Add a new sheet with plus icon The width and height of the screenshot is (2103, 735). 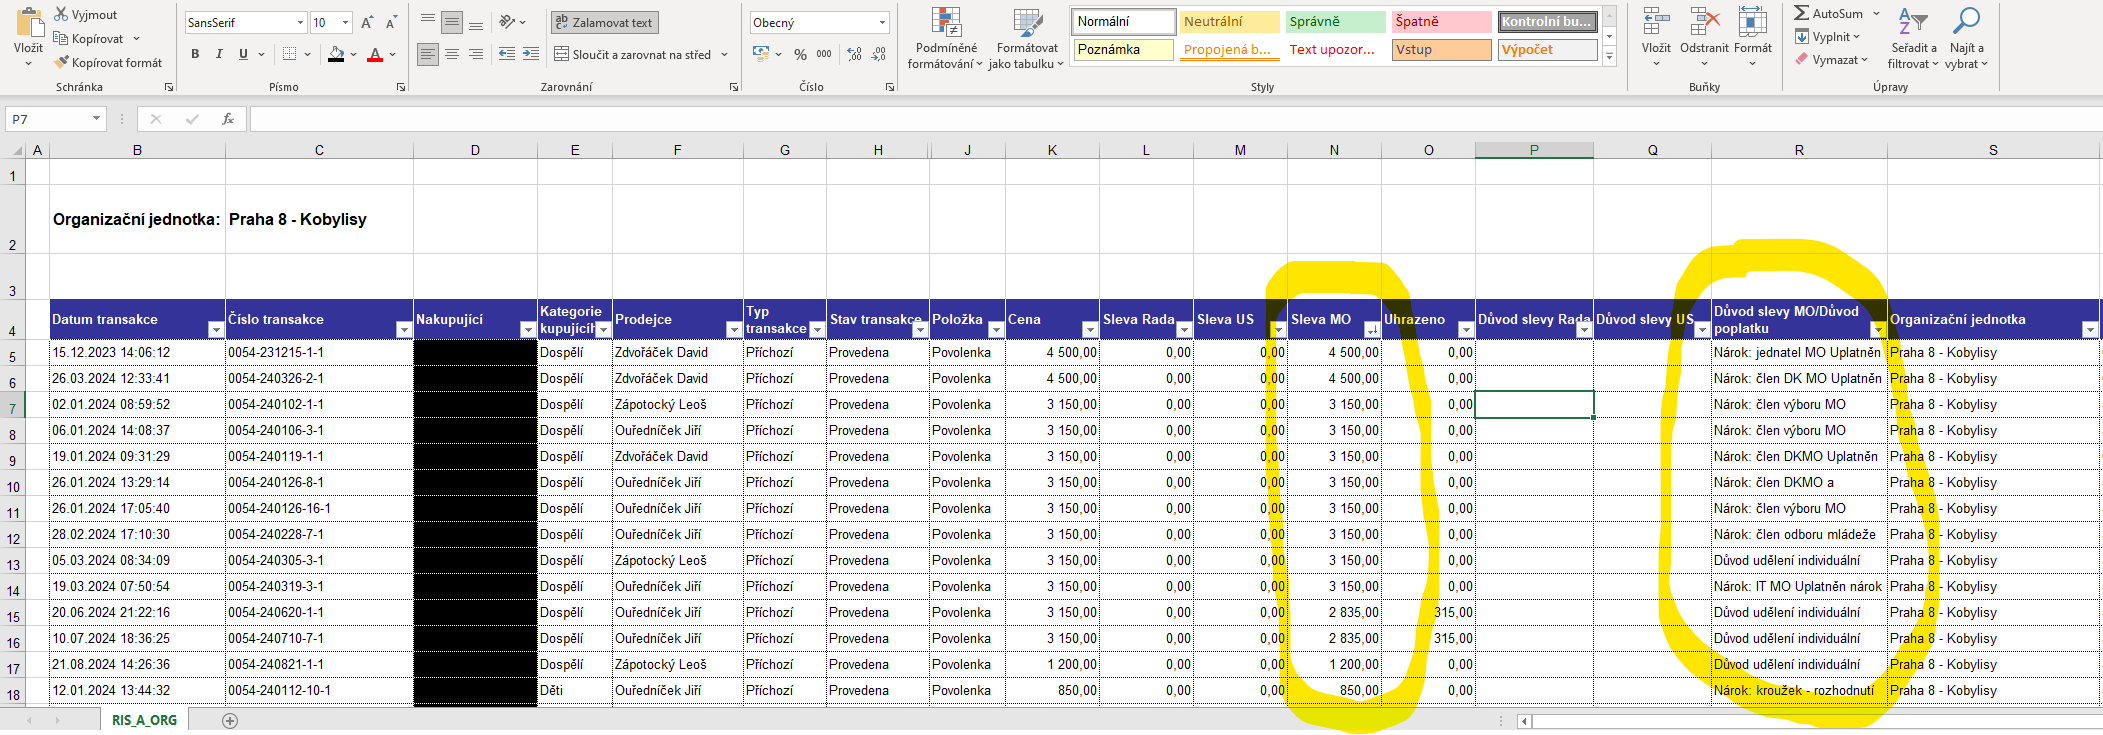[x=230, y=720]
